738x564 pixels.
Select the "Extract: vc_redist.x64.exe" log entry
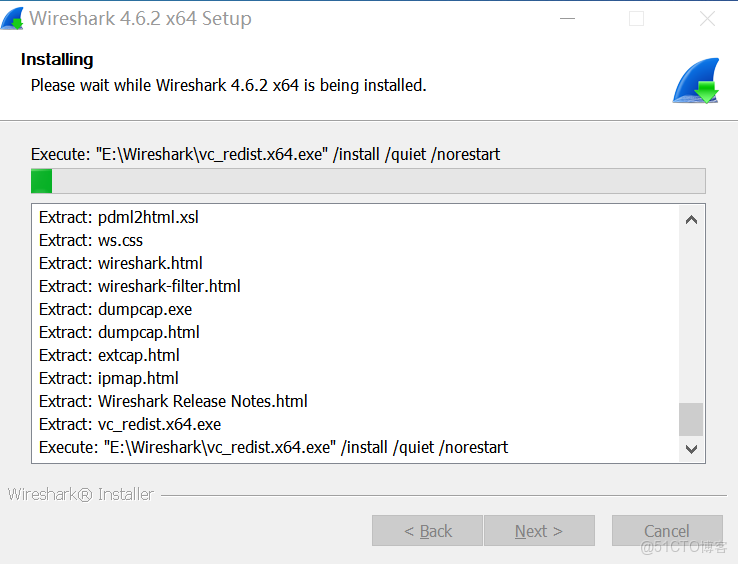coord(130,424)
